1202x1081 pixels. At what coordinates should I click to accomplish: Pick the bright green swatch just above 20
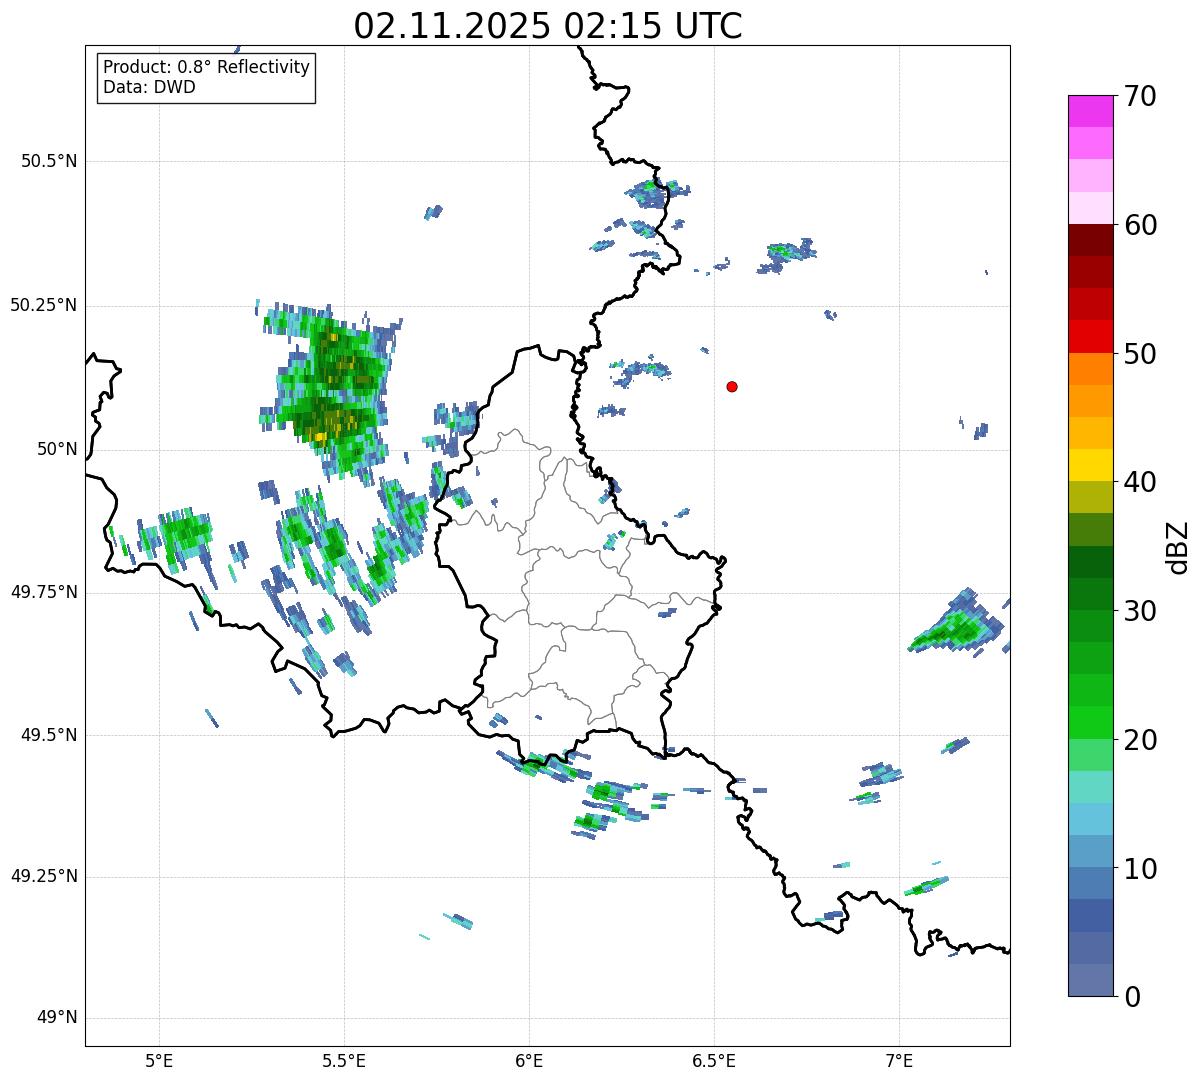pos(1090,722)
